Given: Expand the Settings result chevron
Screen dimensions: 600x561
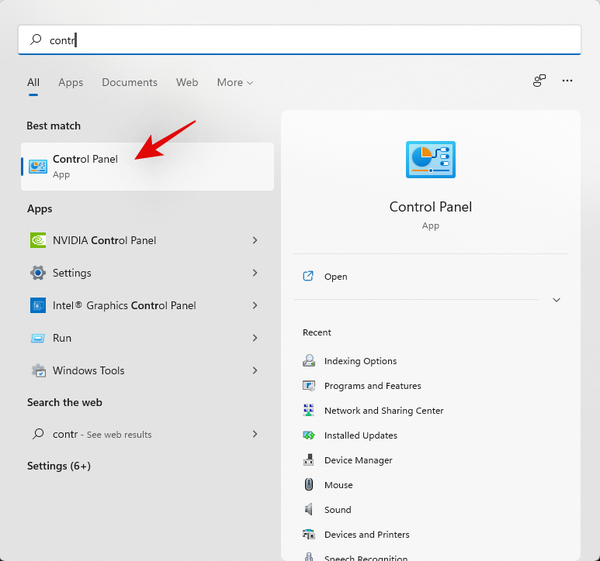Looking at the screenshot, I should 255,273.
